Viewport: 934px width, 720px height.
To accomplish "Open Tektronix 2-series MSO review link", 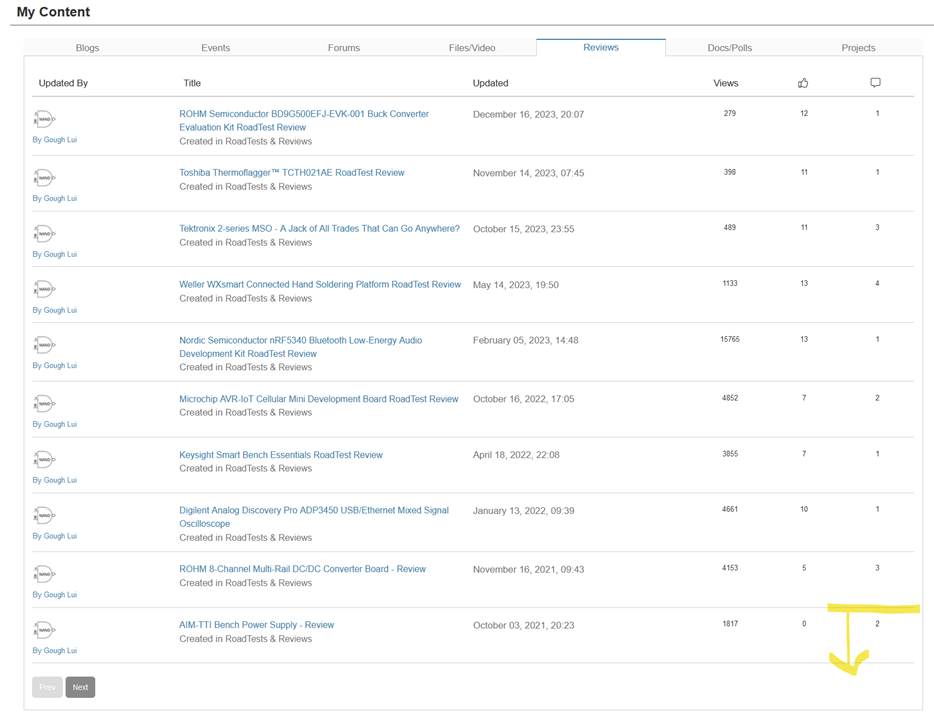I will 319,229.
